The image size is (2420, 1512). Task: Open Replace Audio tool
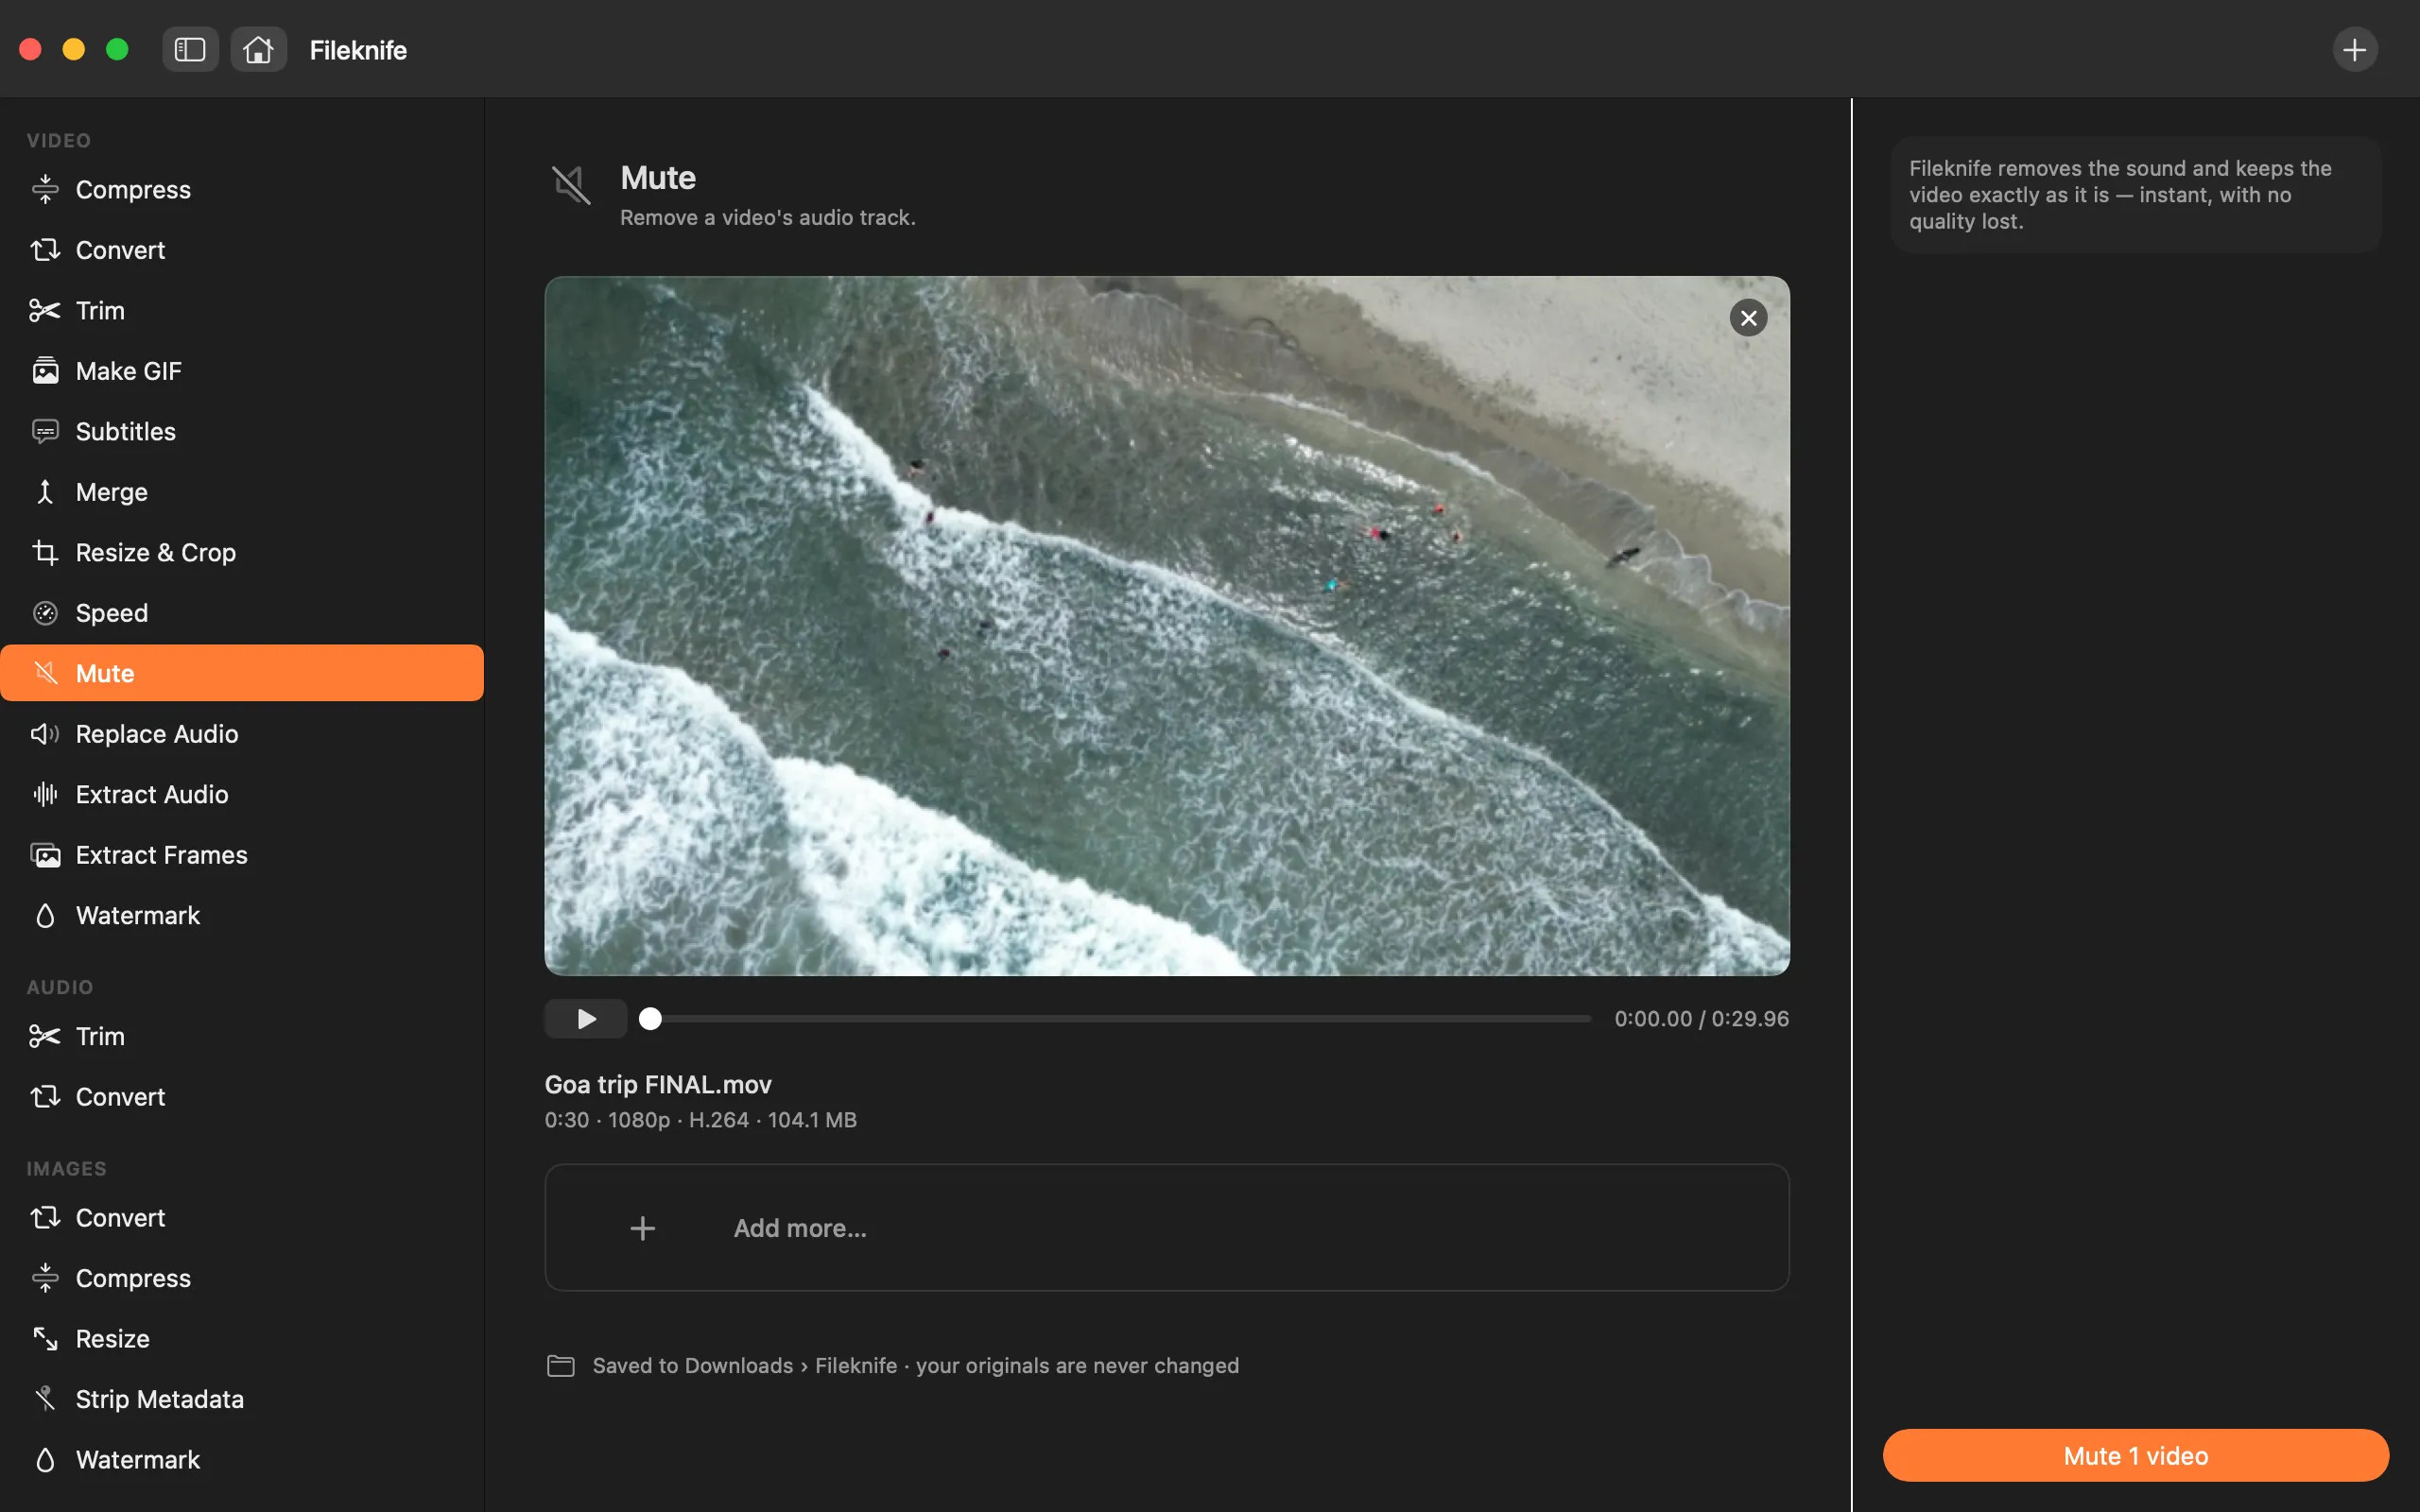tap(242, 734)
